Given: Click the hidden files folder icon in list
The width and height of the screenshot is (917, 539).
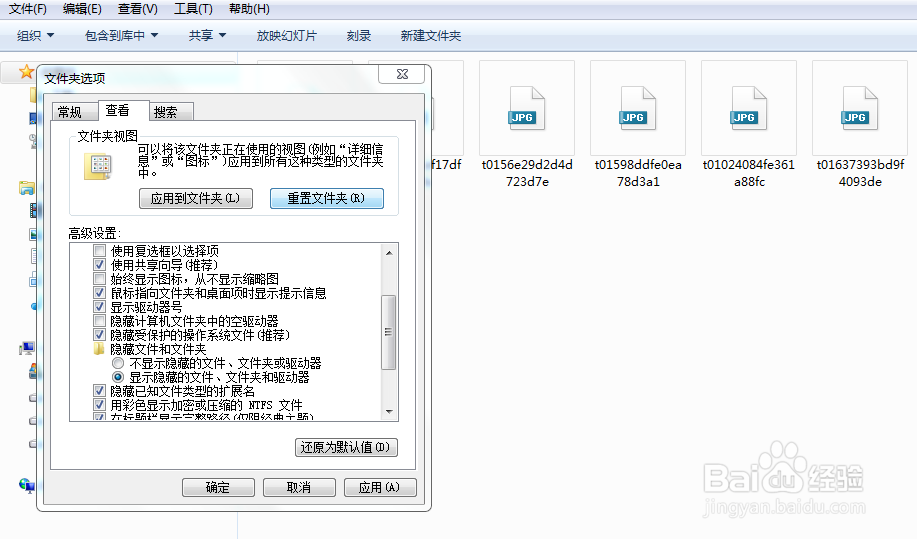Looking at the screenshot, I should pyautogui.click(x=99, y=349).
